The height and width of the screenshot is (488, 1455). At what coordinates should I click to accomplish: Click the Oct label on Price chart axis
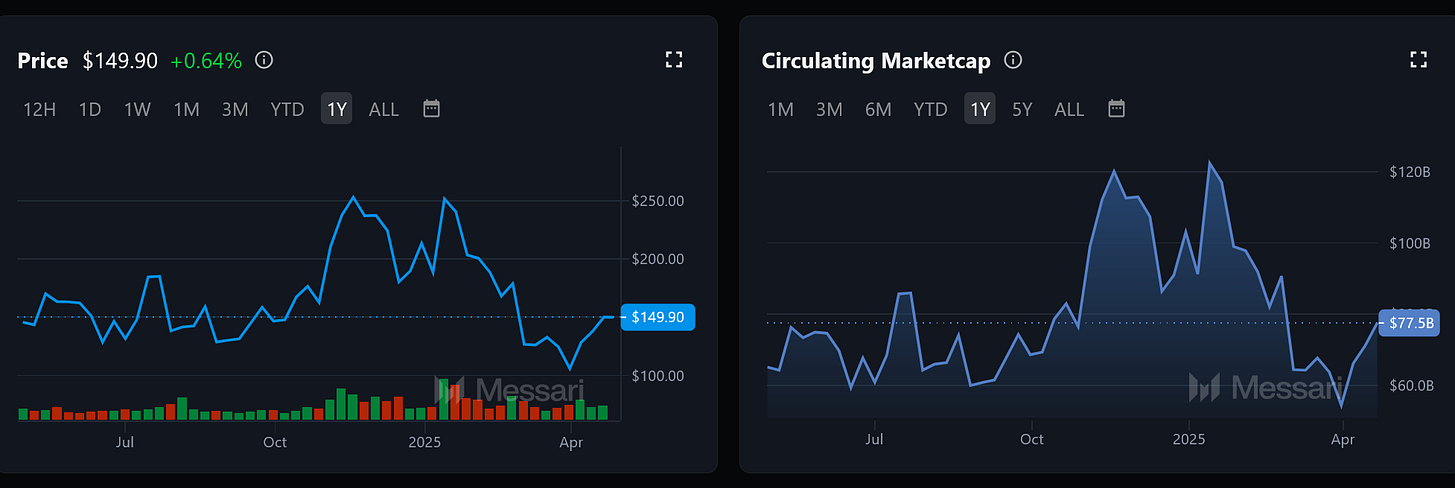(275, 442)
